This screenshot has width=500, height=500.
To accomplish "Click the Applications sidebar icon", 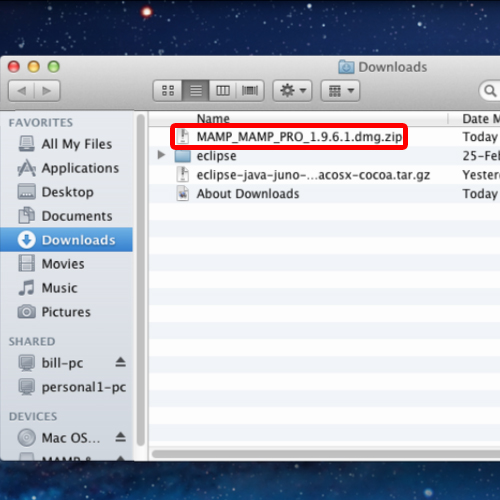I will [x=26, y=168].
